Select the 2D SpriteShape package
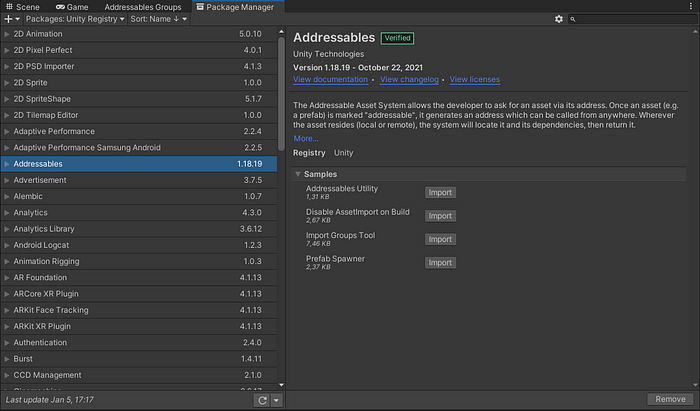 (x=139, y=99)
